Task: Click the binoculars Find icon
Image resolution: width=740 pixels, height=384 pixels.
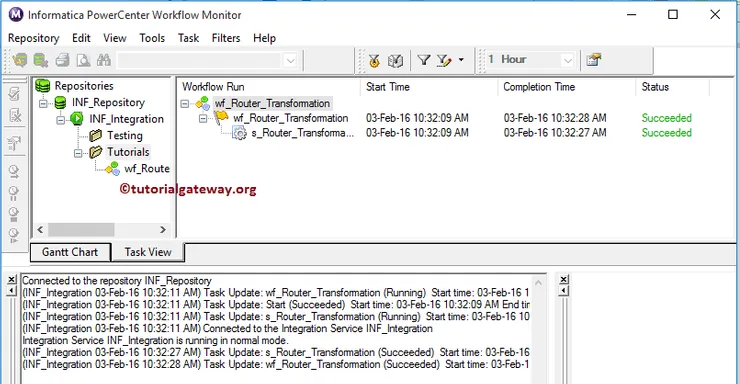Action: click(103, 60)
